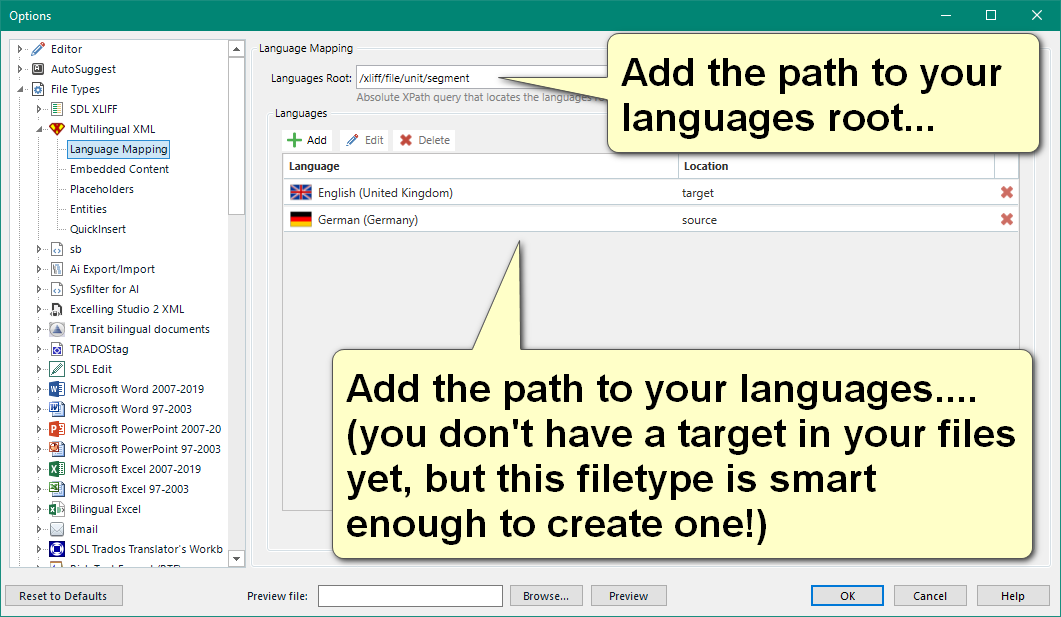Expand the Email node
1061x617 pixels.
tap(39, 529)
